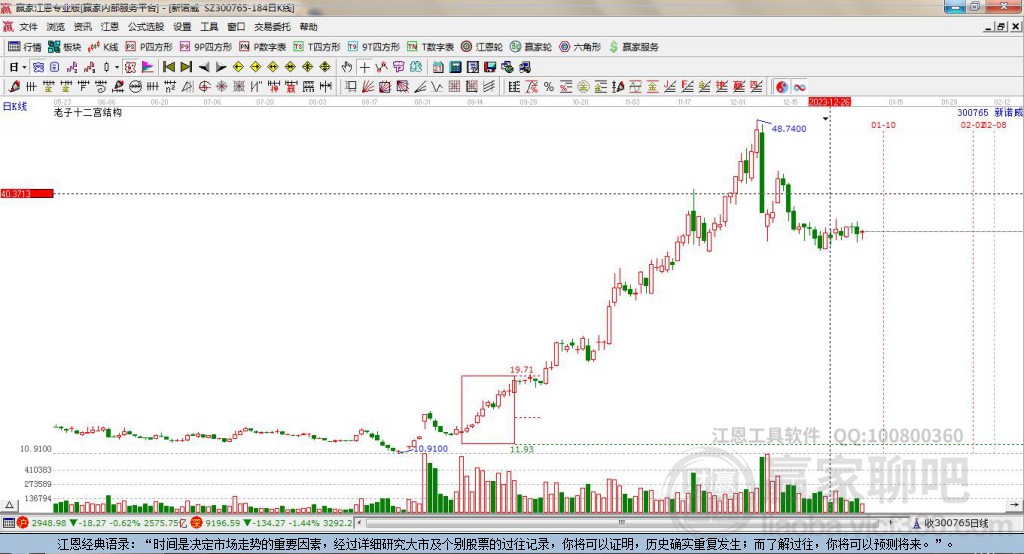Click the leftmost yellow diamond arrow icon
The width and height of the screenshot is (1024, 554).
(x=238, y=67)
